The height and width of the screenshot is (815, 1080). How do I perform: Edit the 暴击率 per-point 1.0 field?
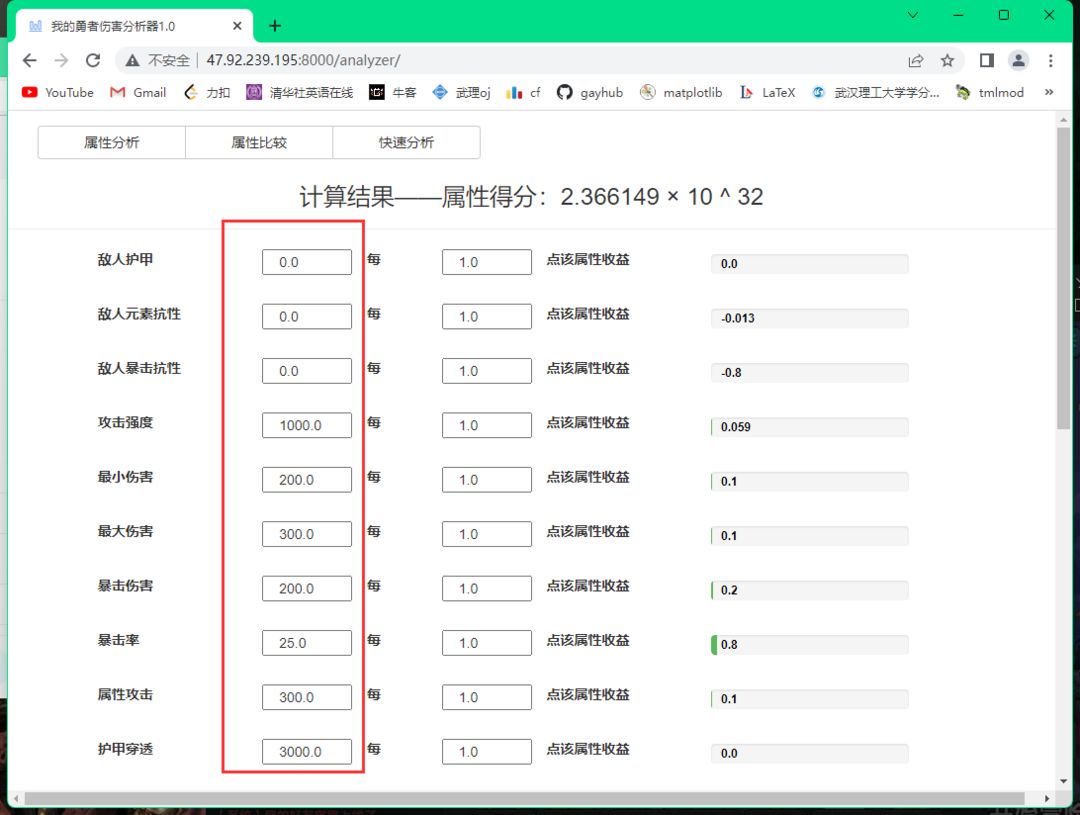tap(487, 643)
